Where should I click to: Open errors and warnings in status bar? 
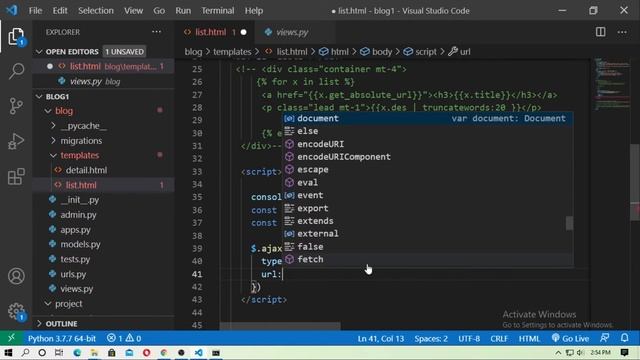point(124,338)
